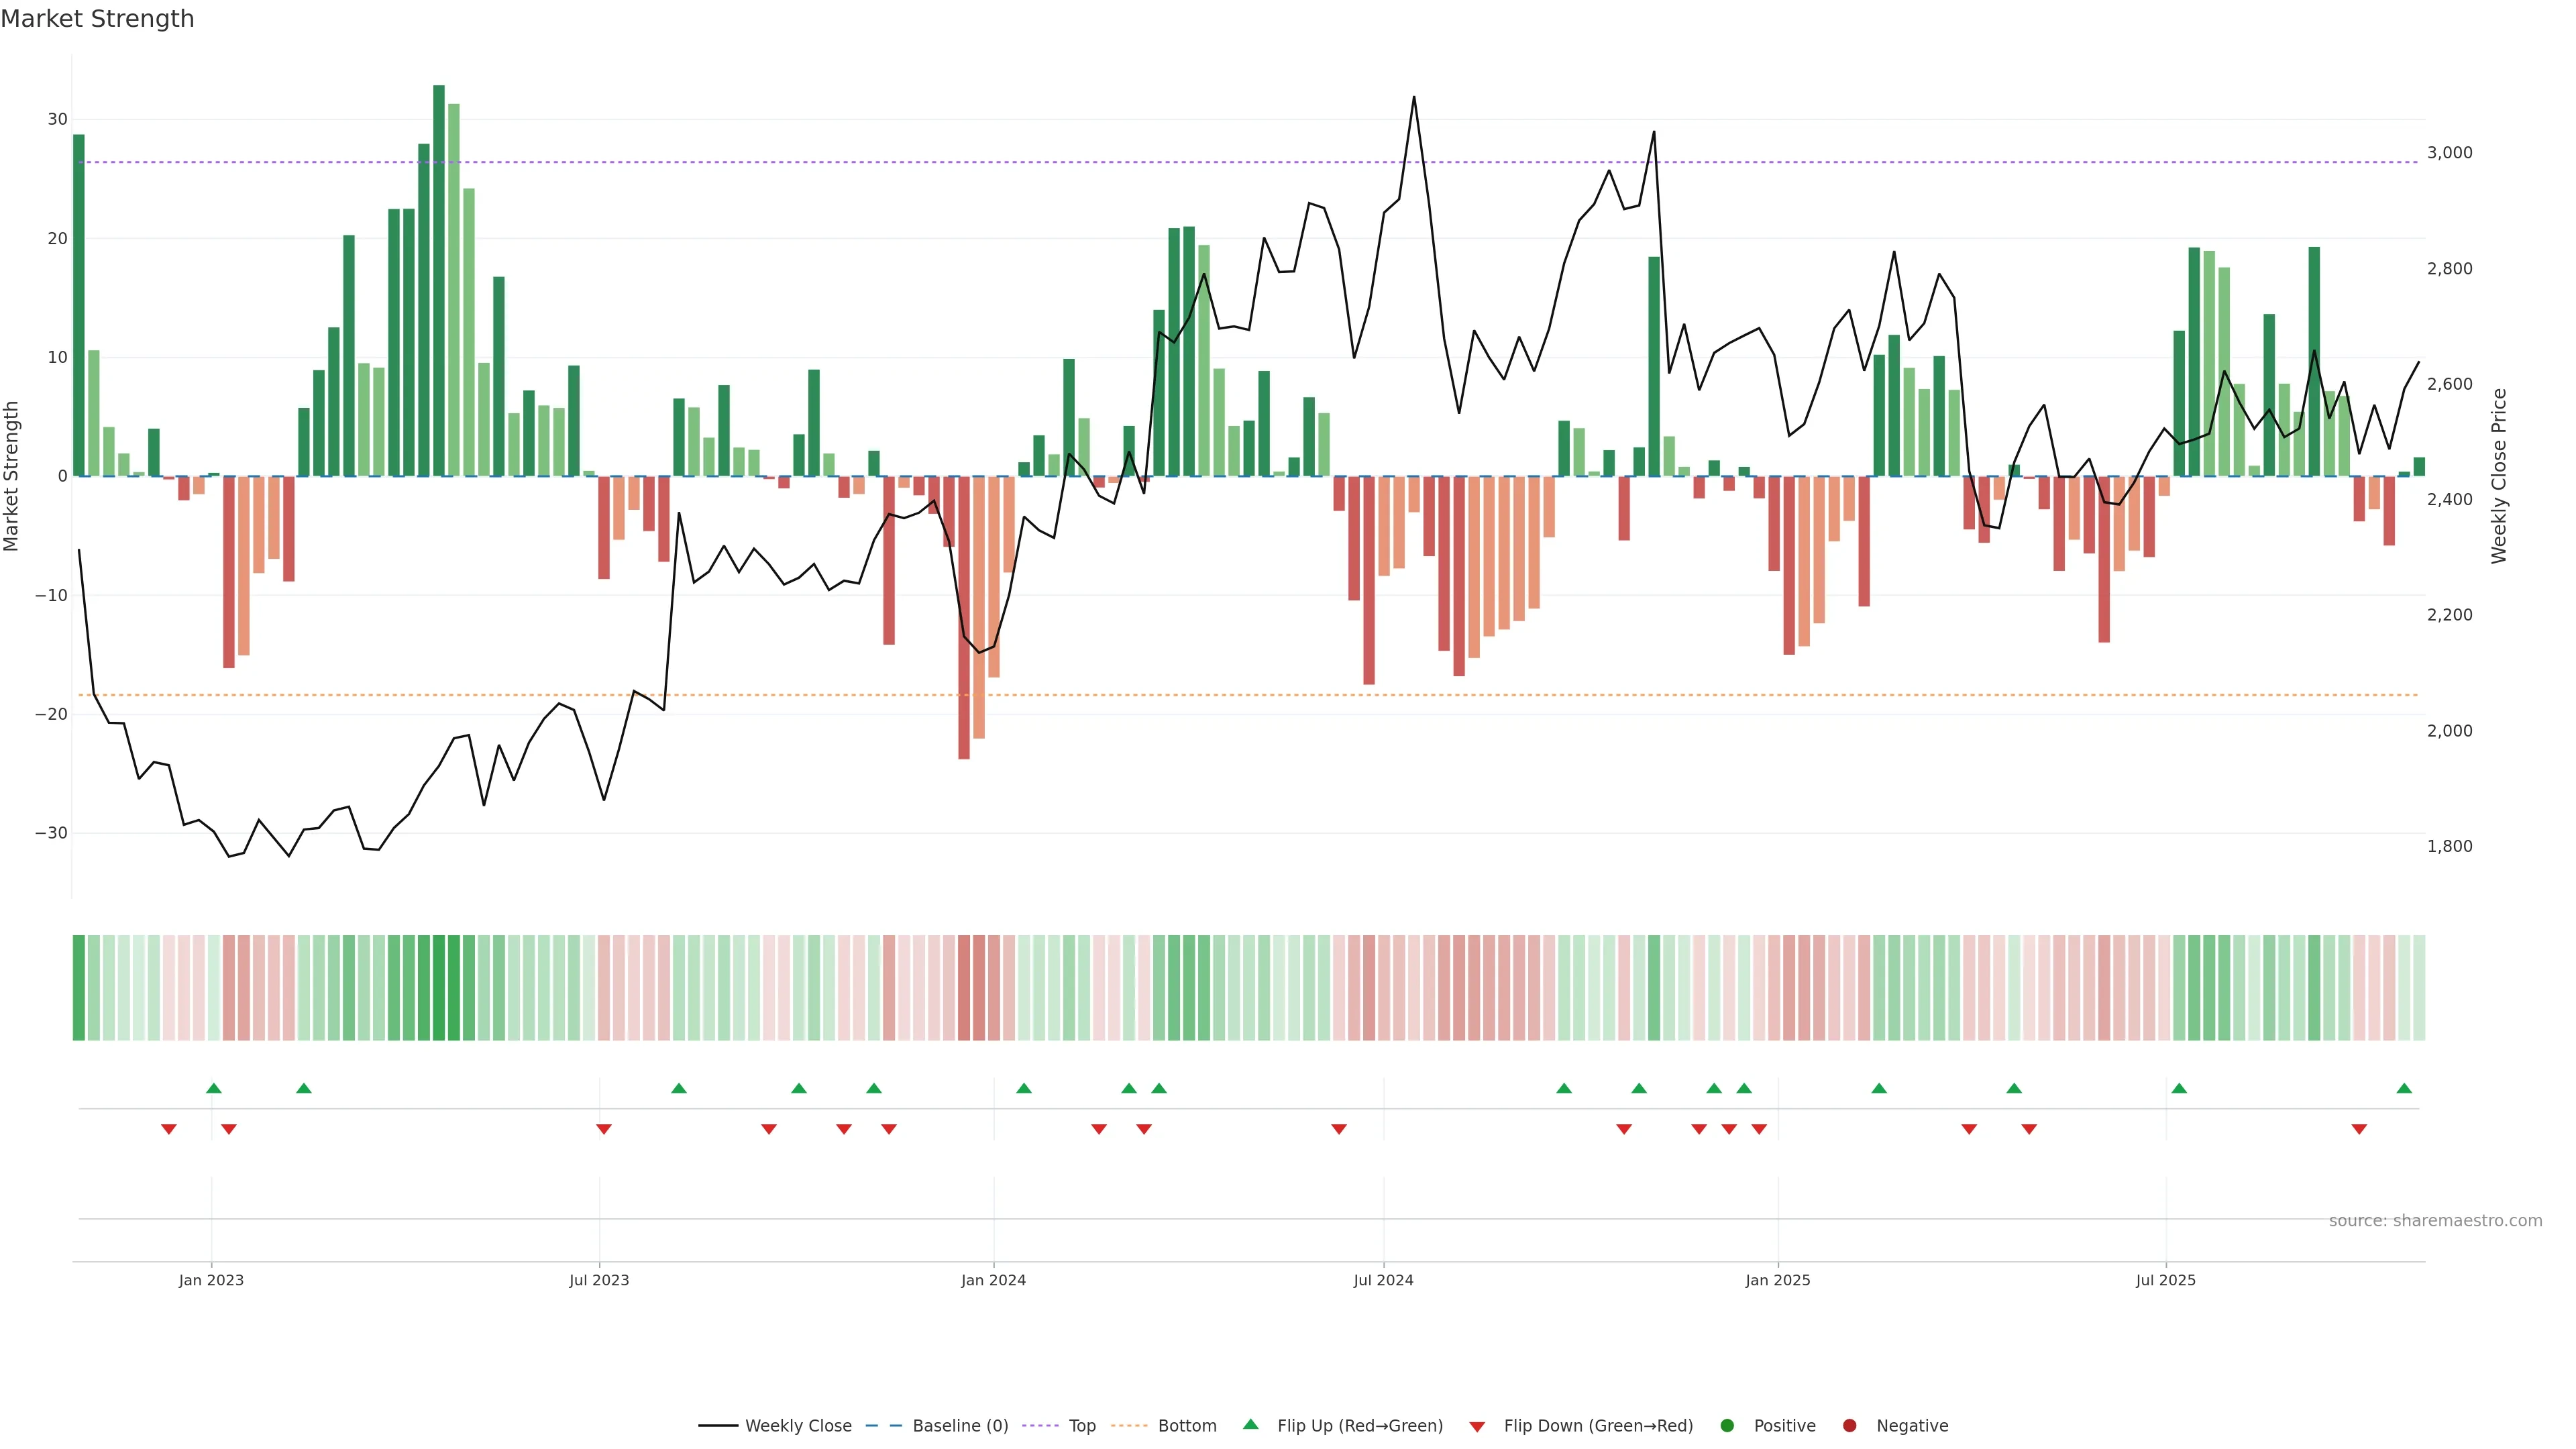Click the Market Strength chart title
Image resolution: width=2576 pixels, height=1449 pixels.
click(97, 19)
